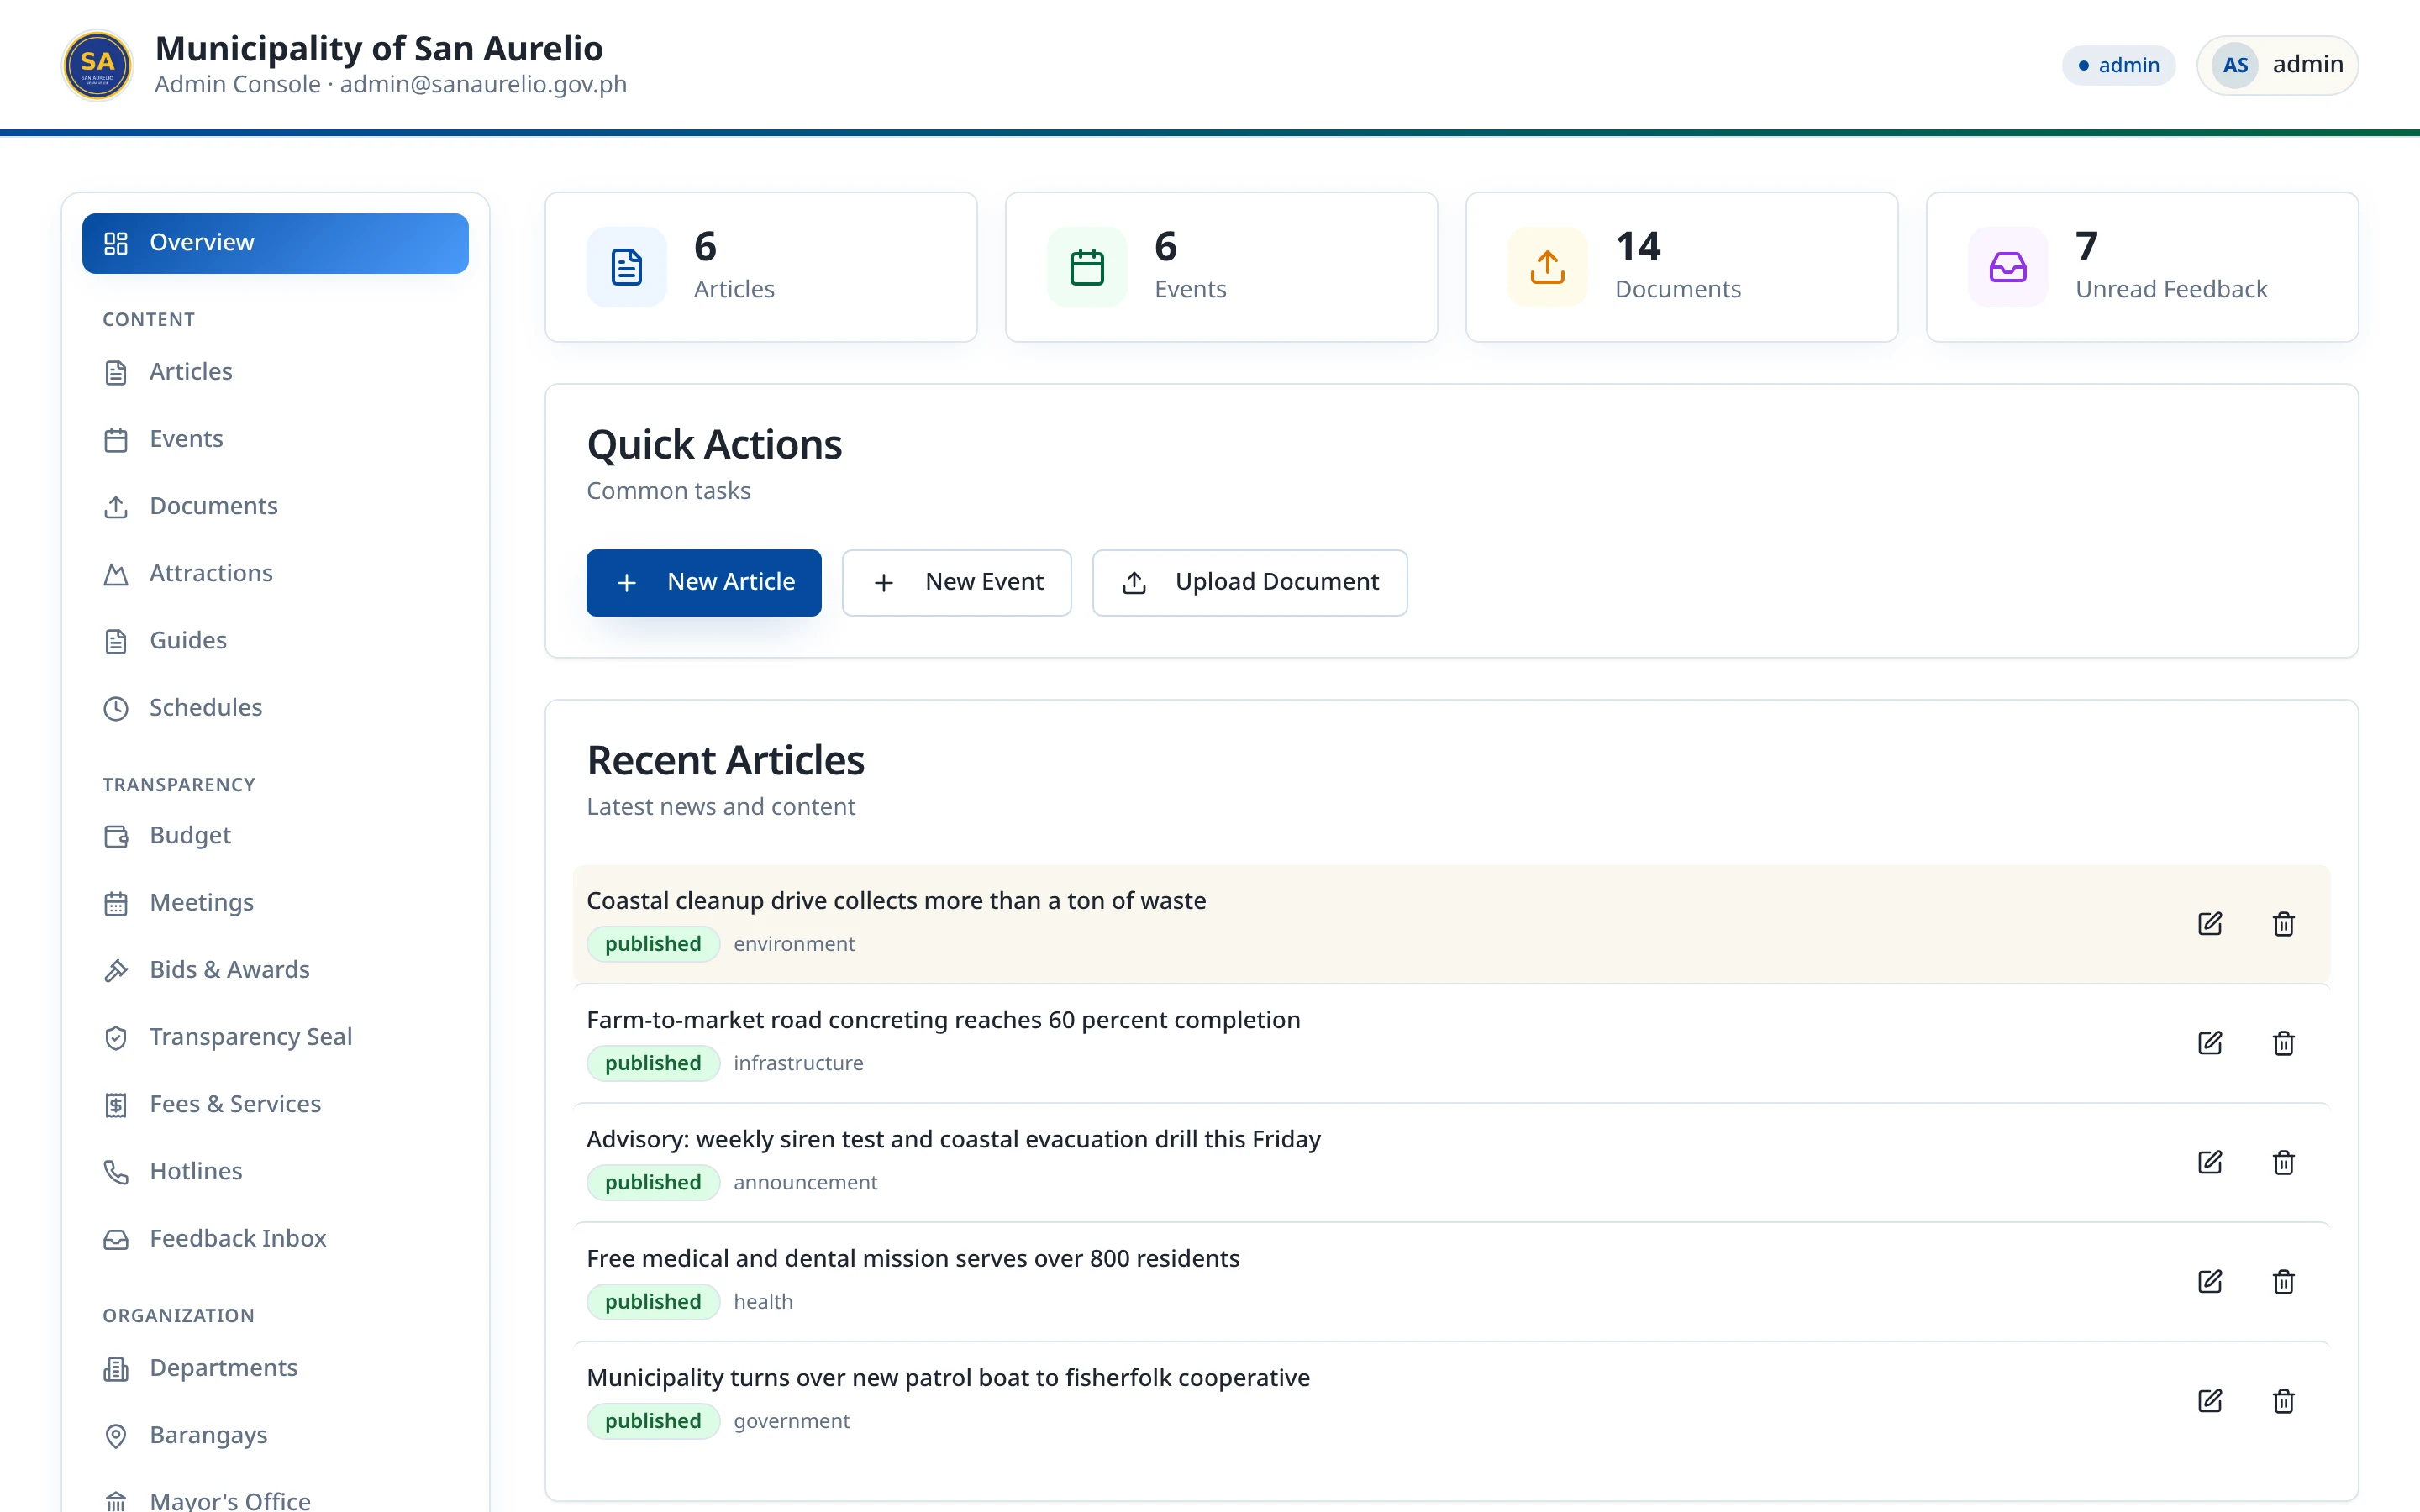Click the Articles stat card document icon

pyautogui.click(x=626, y=267)
